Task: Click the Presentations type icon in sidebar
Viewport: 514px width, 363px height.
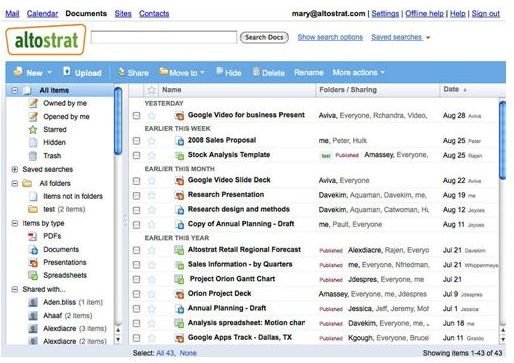Action: click(33, 262)
